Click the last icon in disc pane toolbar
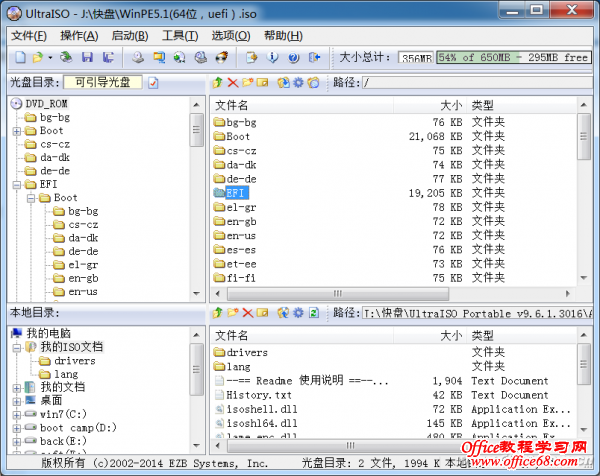 313,82
